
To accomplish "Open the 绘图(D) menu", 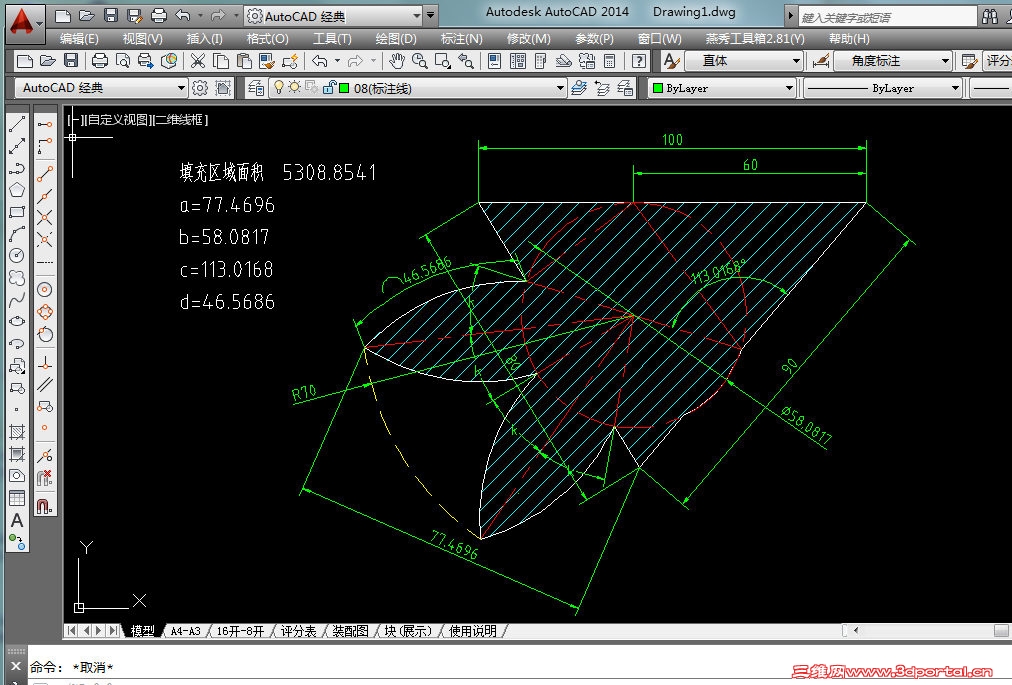I will 396,39.
